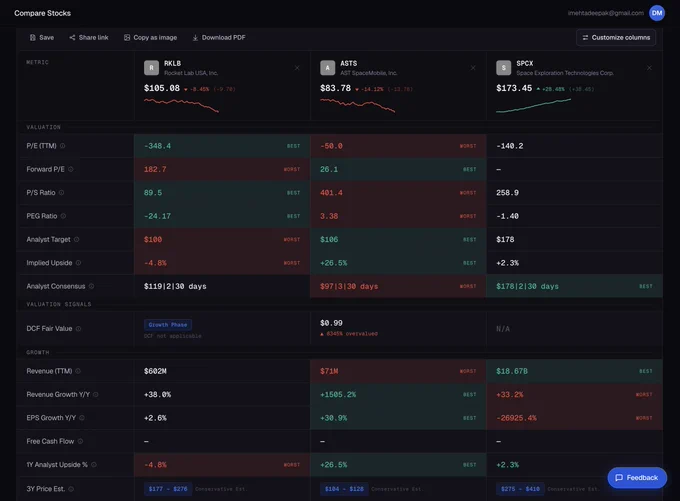The height and width of the screenshot is (501, 680).
Task: Click info icon next to Revenue (TTM)
Action: click(78, 371)
